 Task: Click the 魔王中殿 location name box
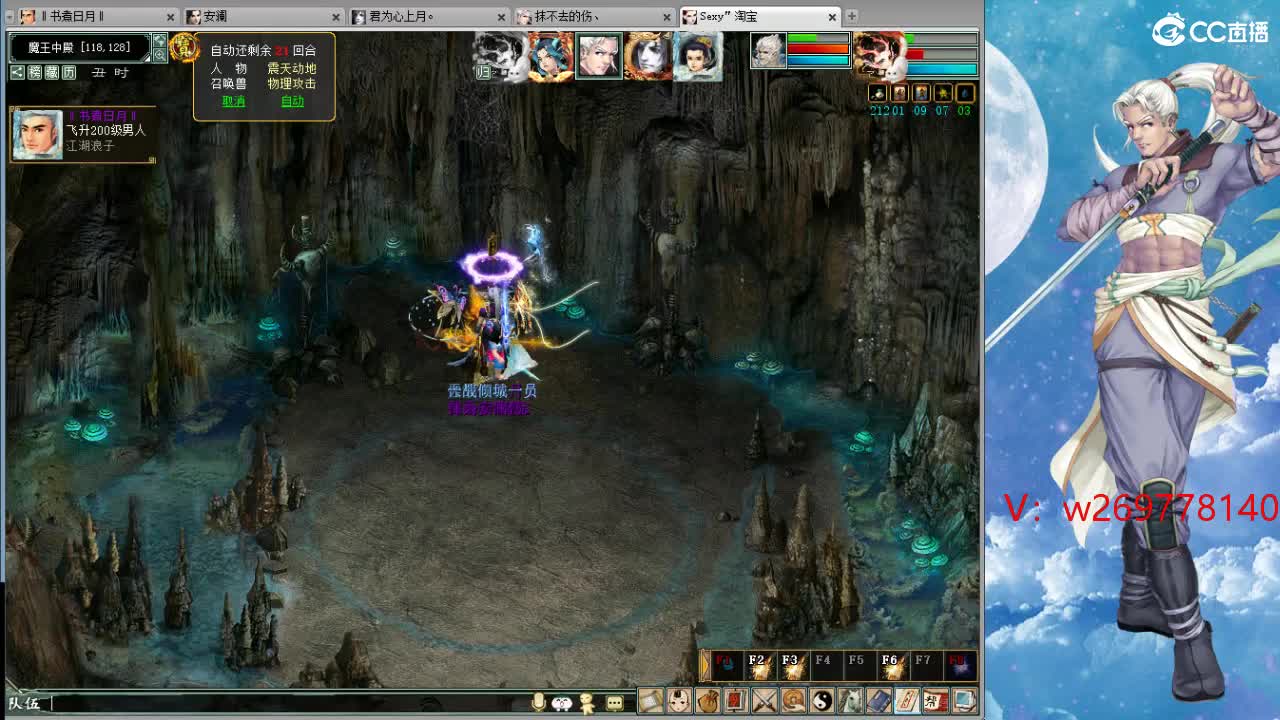[x=80, y=47]
